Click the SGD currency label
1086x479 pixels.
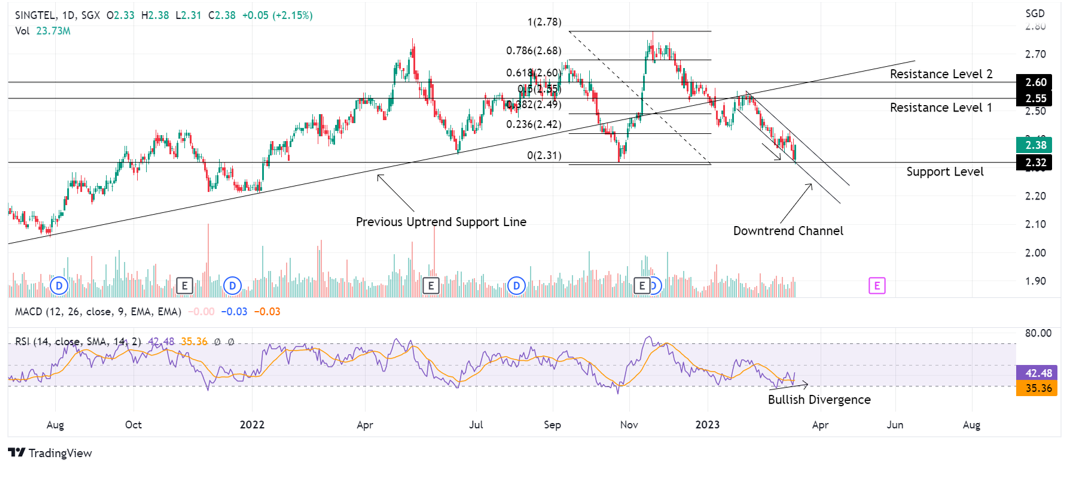pos(1033,14)
